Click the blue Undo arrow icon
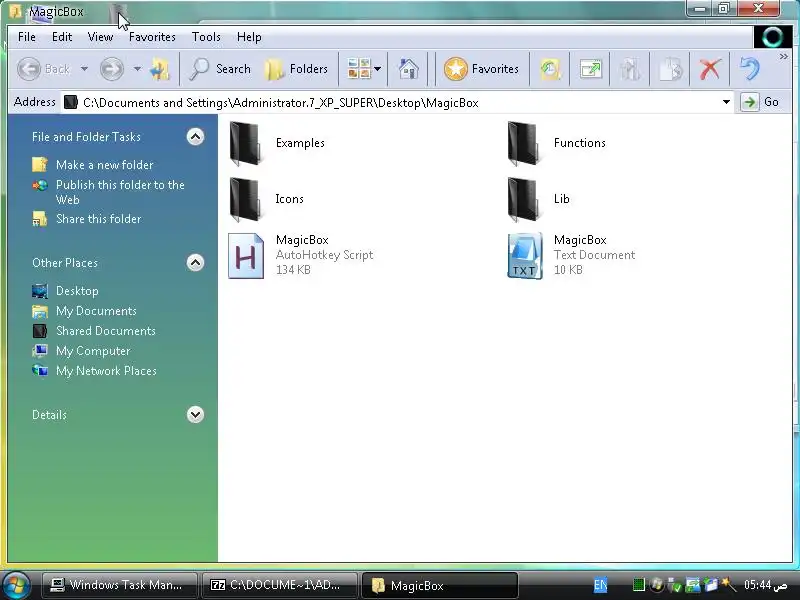 pos(749,68)
